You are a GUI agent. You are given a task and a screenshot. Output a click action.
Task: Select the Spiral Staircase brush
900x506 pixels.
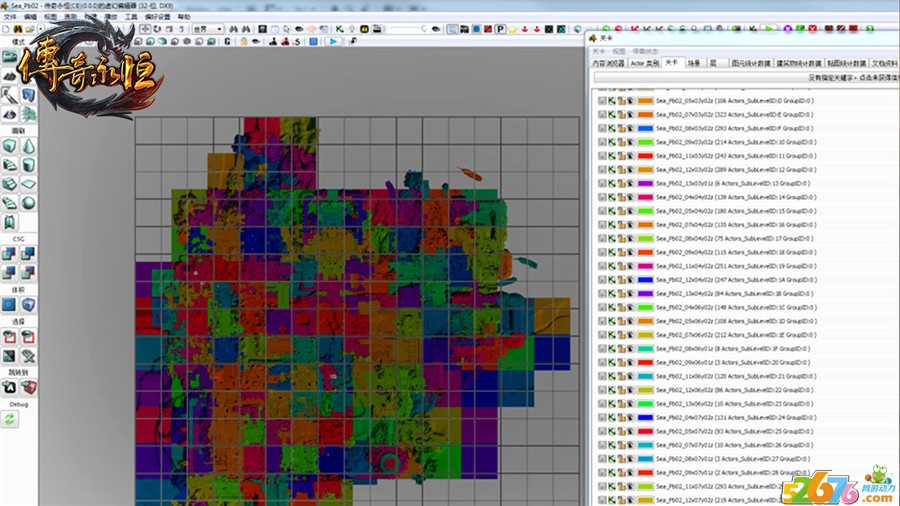[x=10, y=203]
